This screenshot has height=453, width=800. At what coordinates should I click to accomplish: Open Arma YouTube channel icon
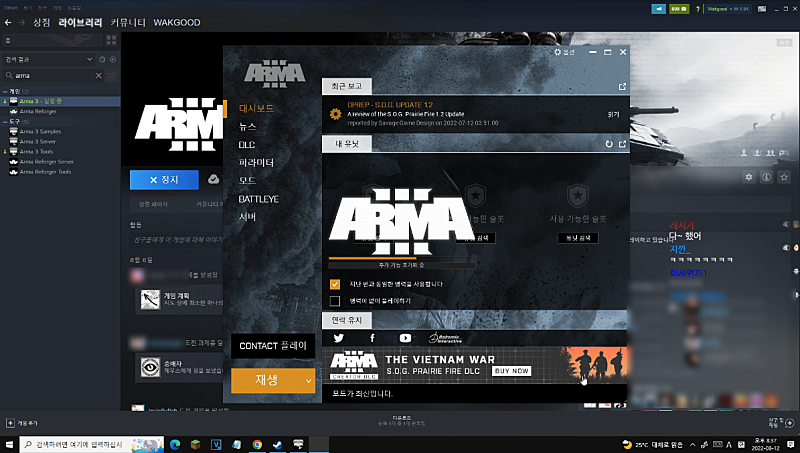(405, 338)
